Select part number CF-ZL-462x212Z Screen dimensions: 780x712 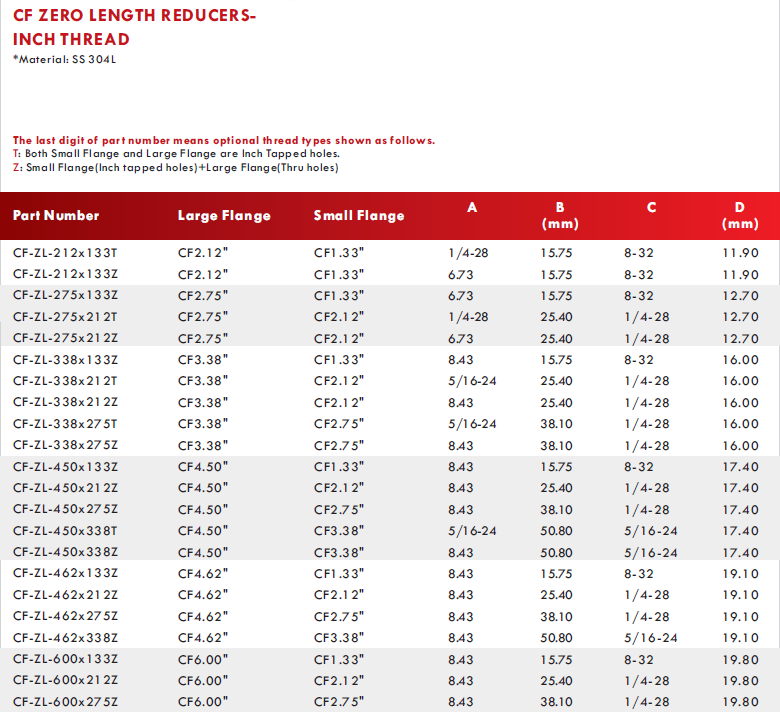click(65, 595)
